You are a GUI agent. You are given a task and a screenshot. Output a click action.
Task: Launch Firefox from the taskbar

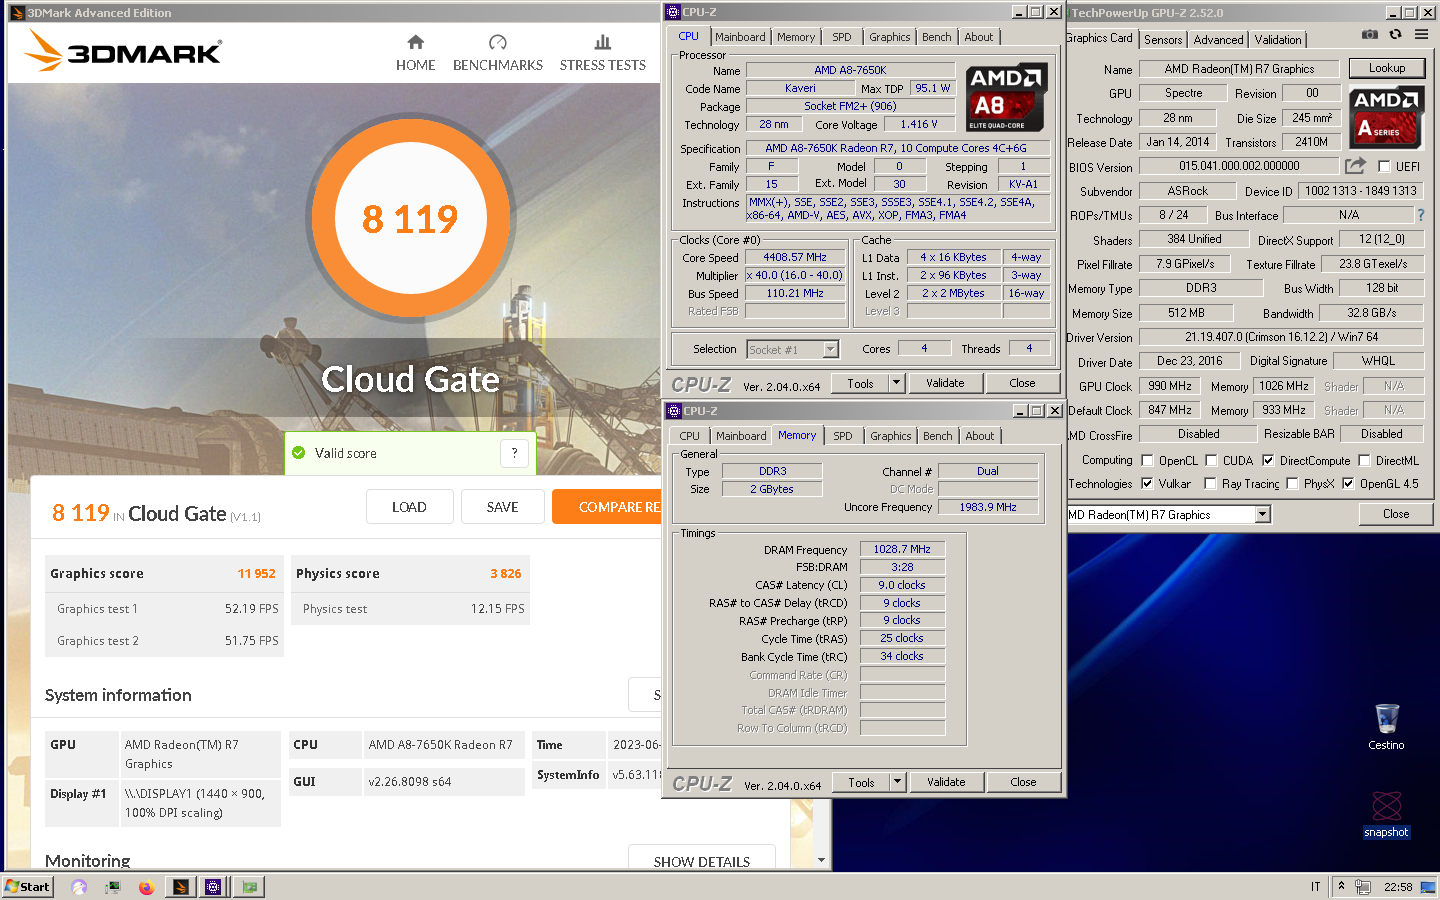146,887
